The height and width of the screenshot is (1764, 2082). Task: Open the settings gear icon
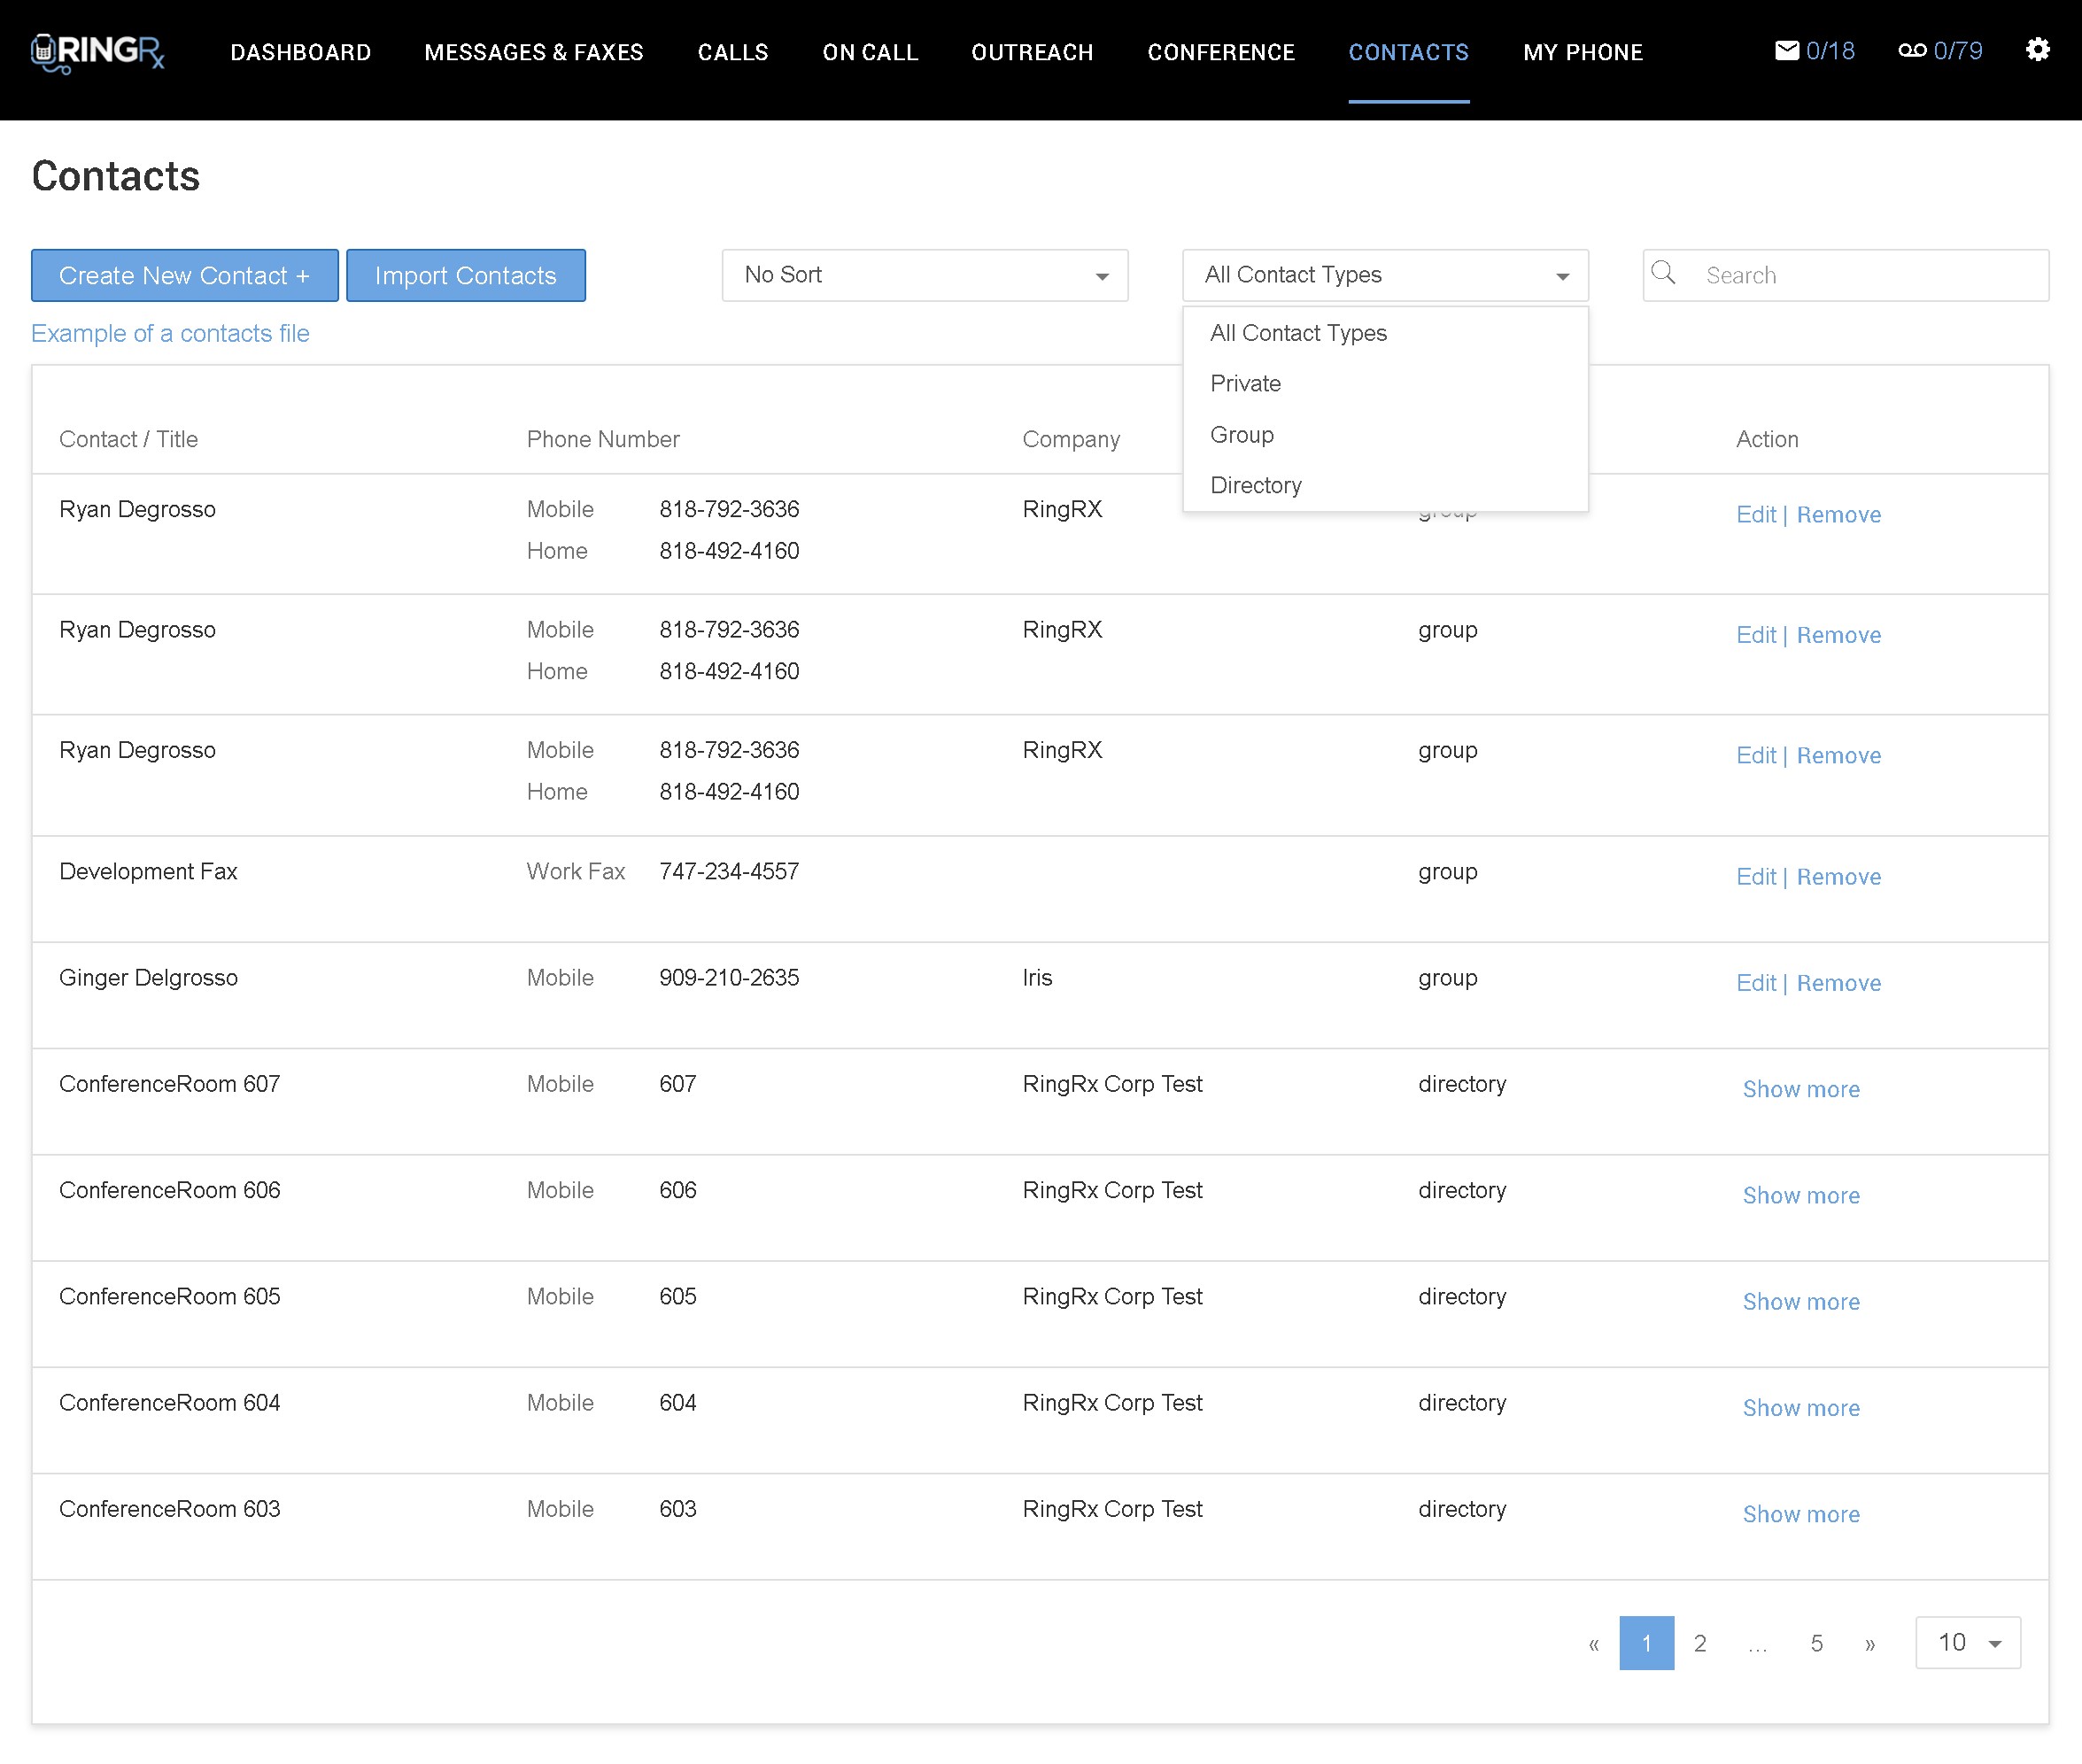click(2037, 50)
